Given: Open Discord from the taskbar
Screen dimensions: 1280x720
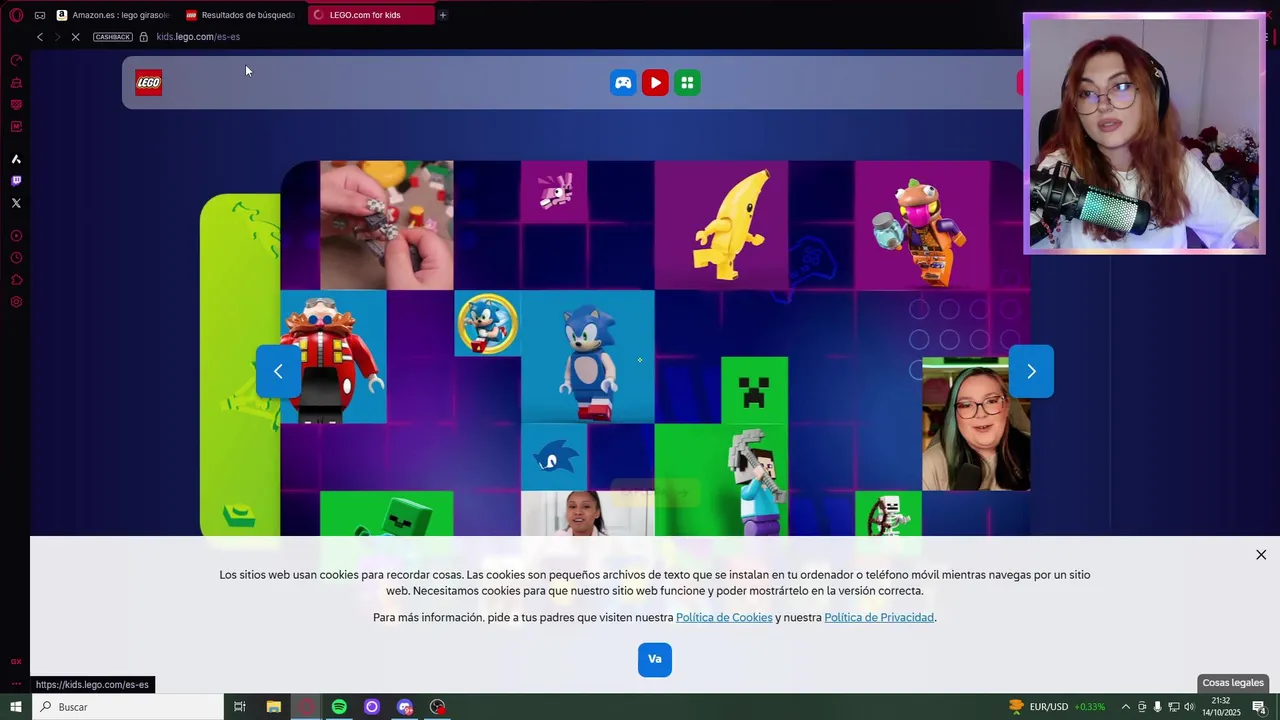Looking at the screenshot, I should click(405, 707).
